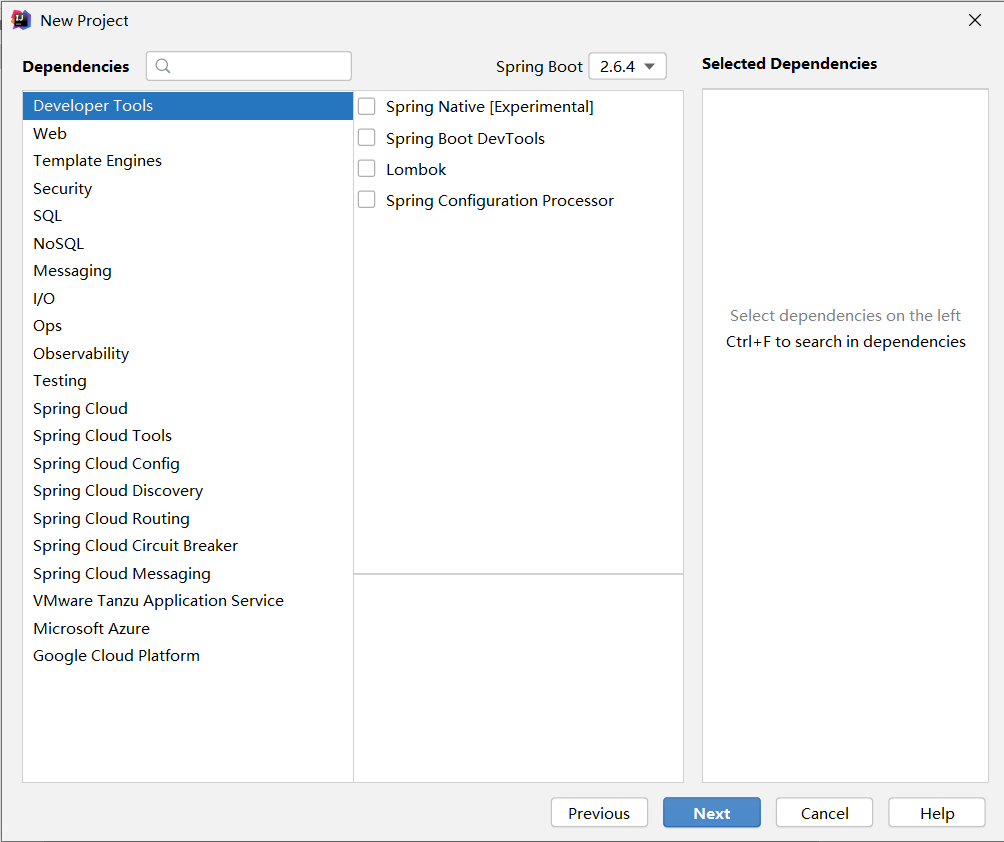
Task: Open the Spring Boot version dropdown
Action: coord(628,67)
